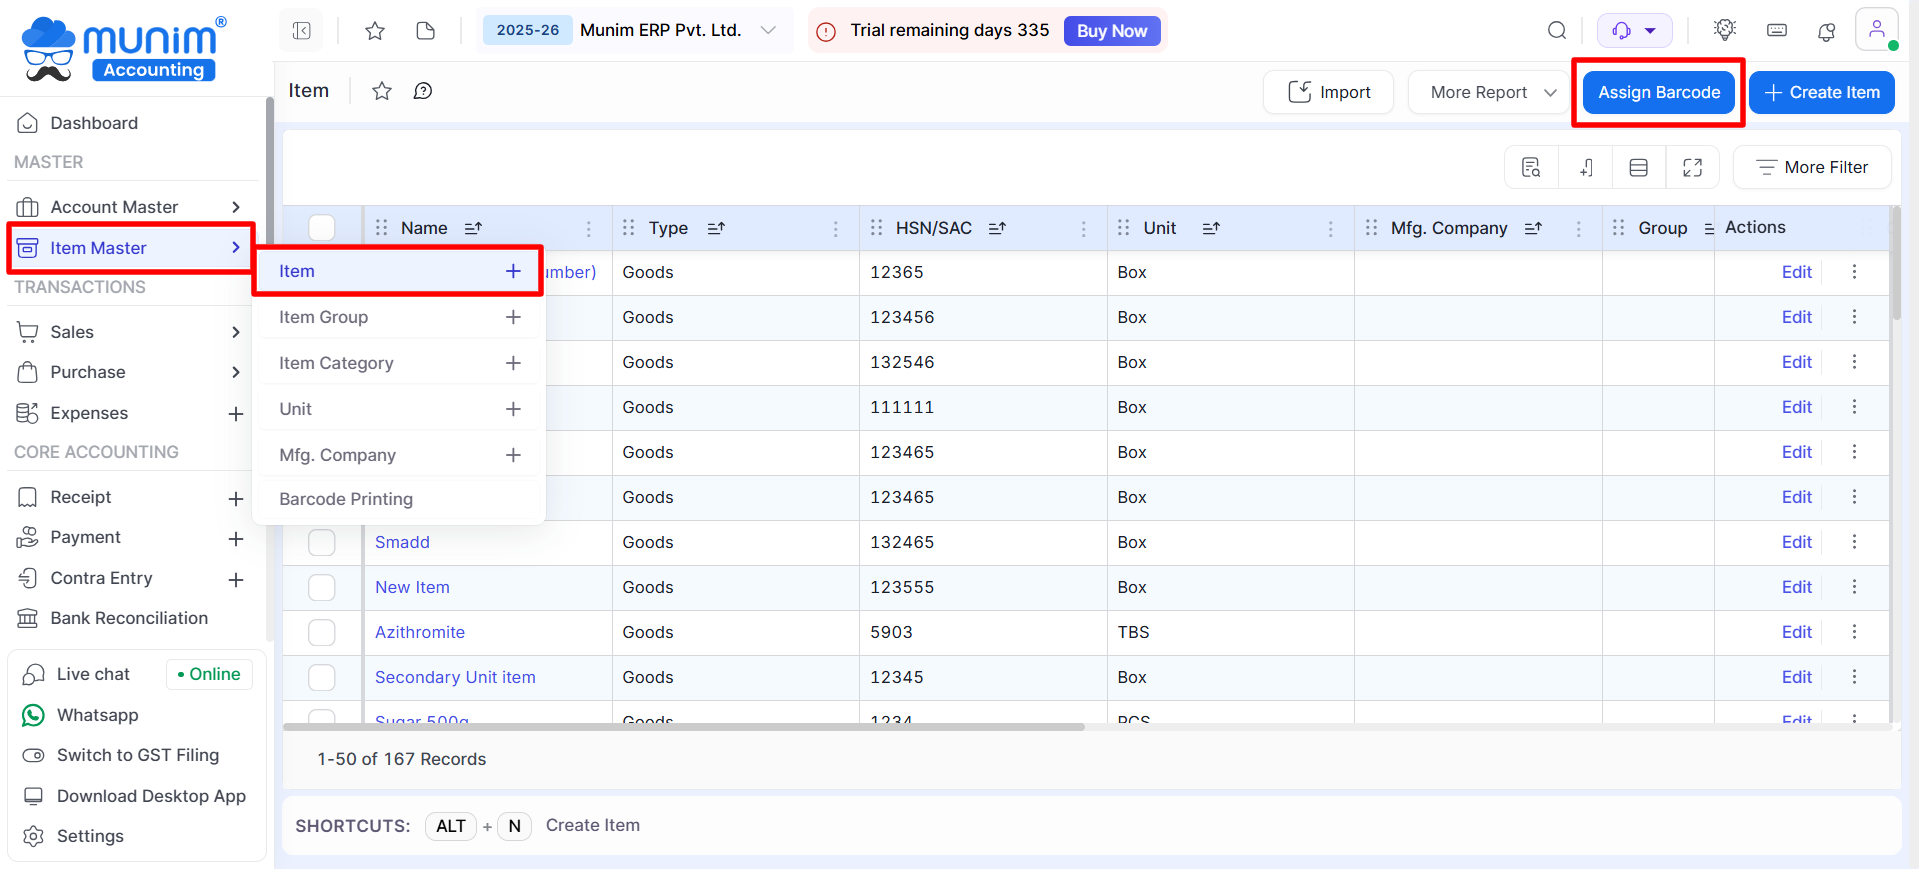Open the three-dot actions menu for Azithromite
Screen dimensions: 1919x869
[1854, 632]
